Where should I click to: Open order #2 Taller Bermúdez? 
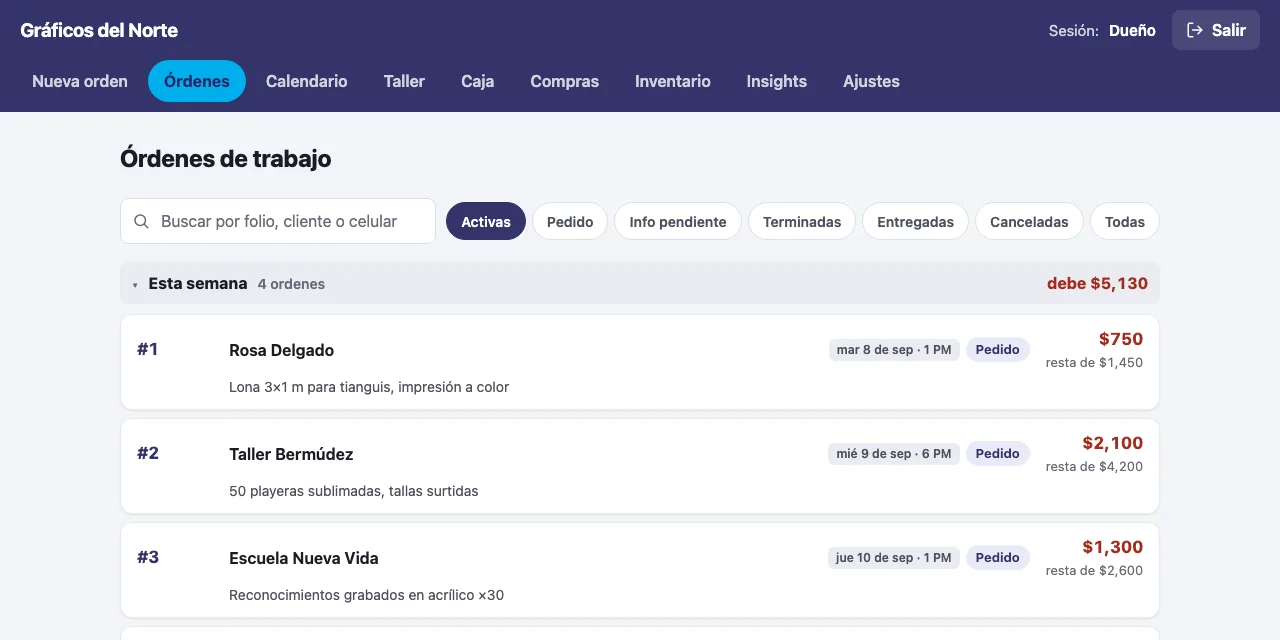(640, 466)
